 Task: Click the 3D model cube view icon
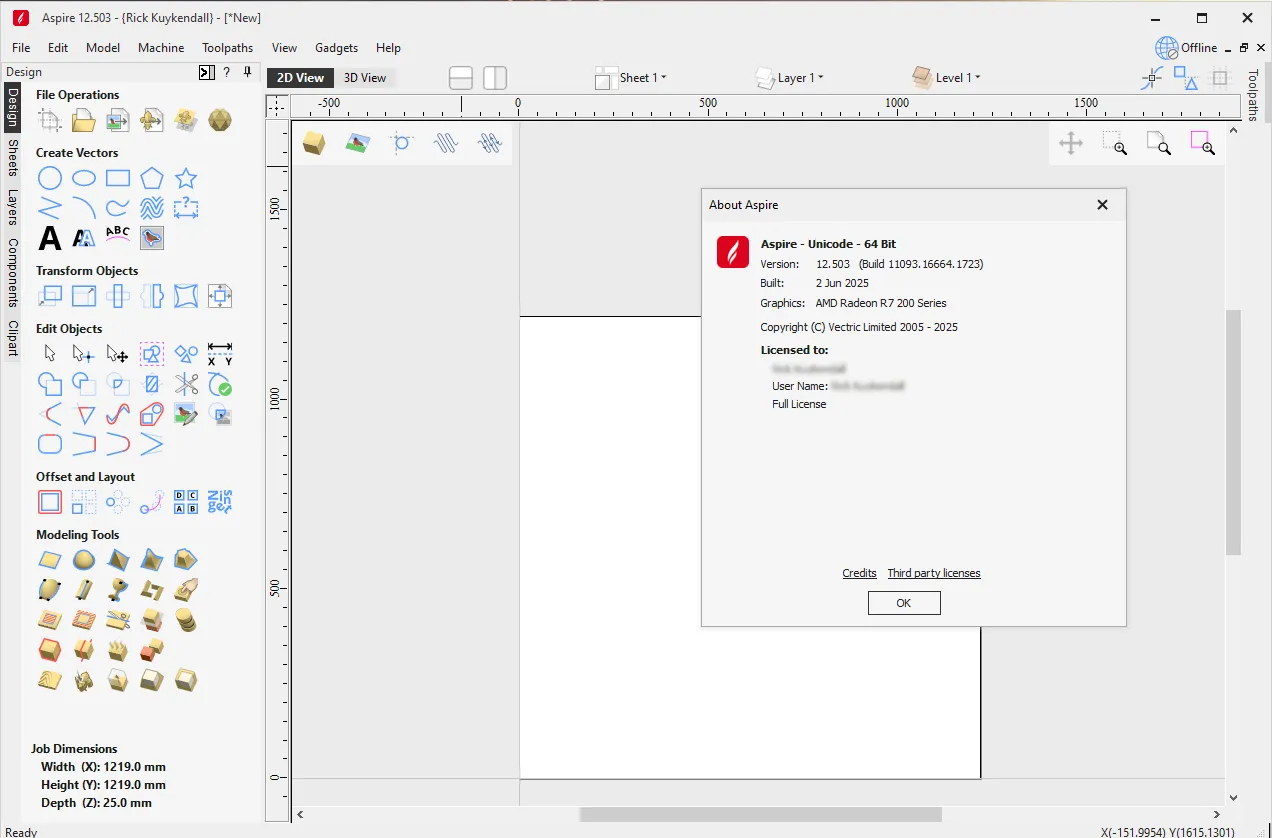315,144
